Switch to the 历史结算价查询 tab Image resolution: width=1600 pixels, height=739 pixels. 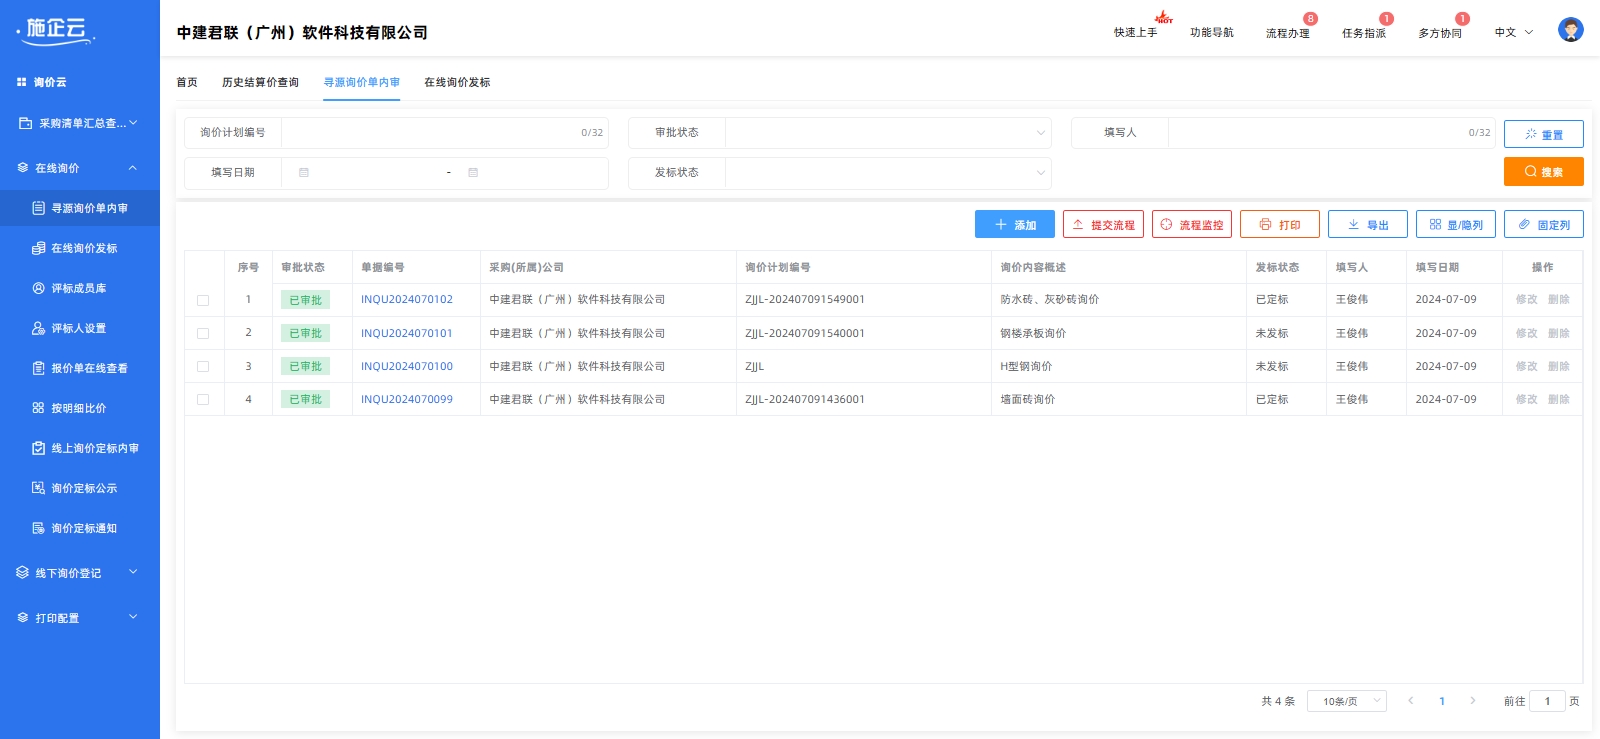[260, 82]
